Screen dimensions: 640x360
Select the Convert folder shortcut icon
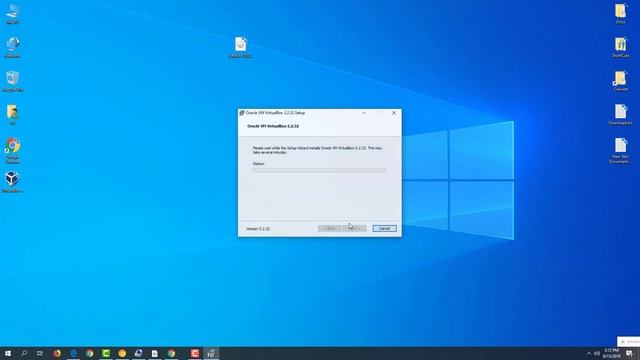pyautogui.click(x=620, y=81)
